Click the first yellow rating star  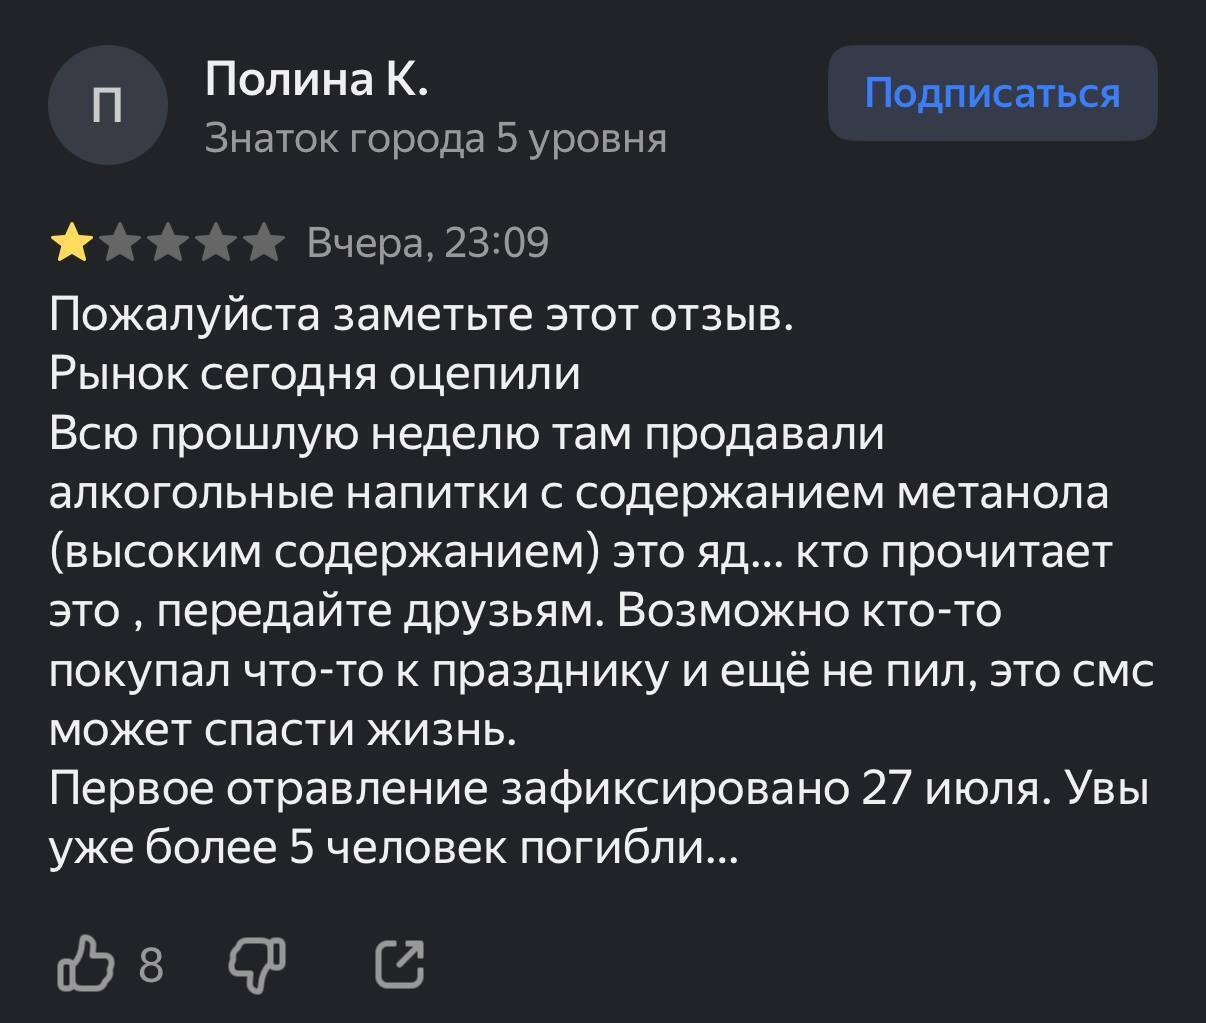pos(71,244)
